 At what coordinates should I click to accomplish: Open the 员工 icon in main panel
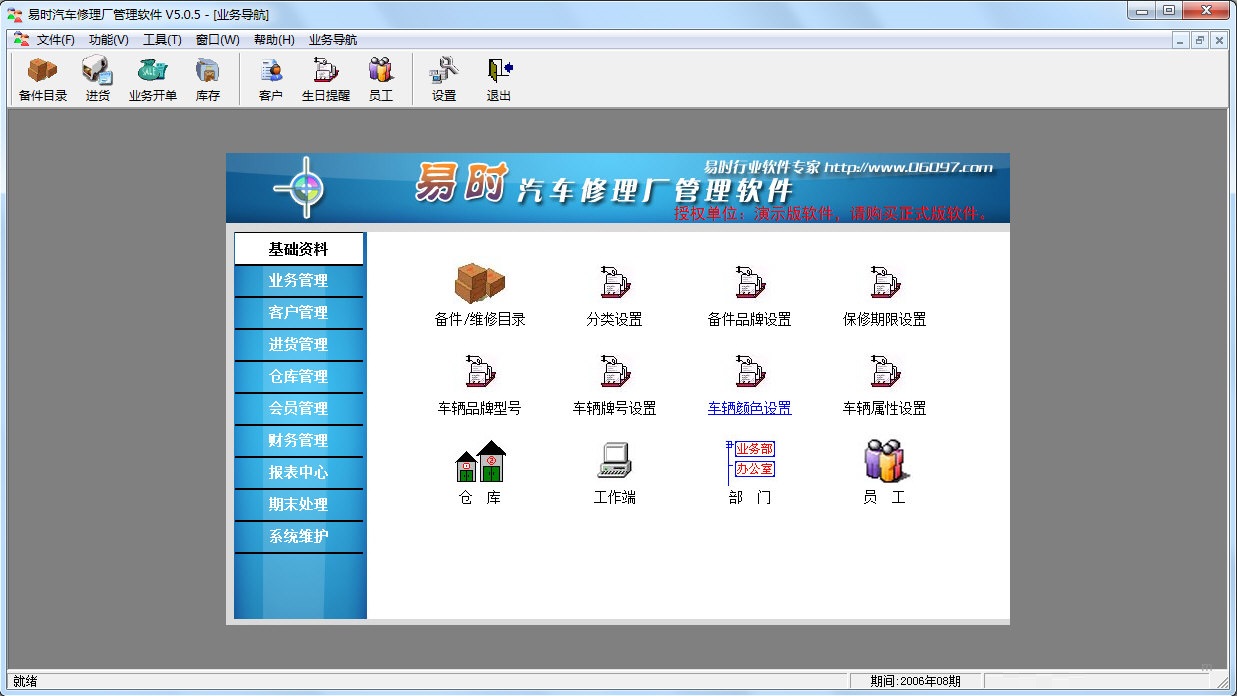point(884,462)
